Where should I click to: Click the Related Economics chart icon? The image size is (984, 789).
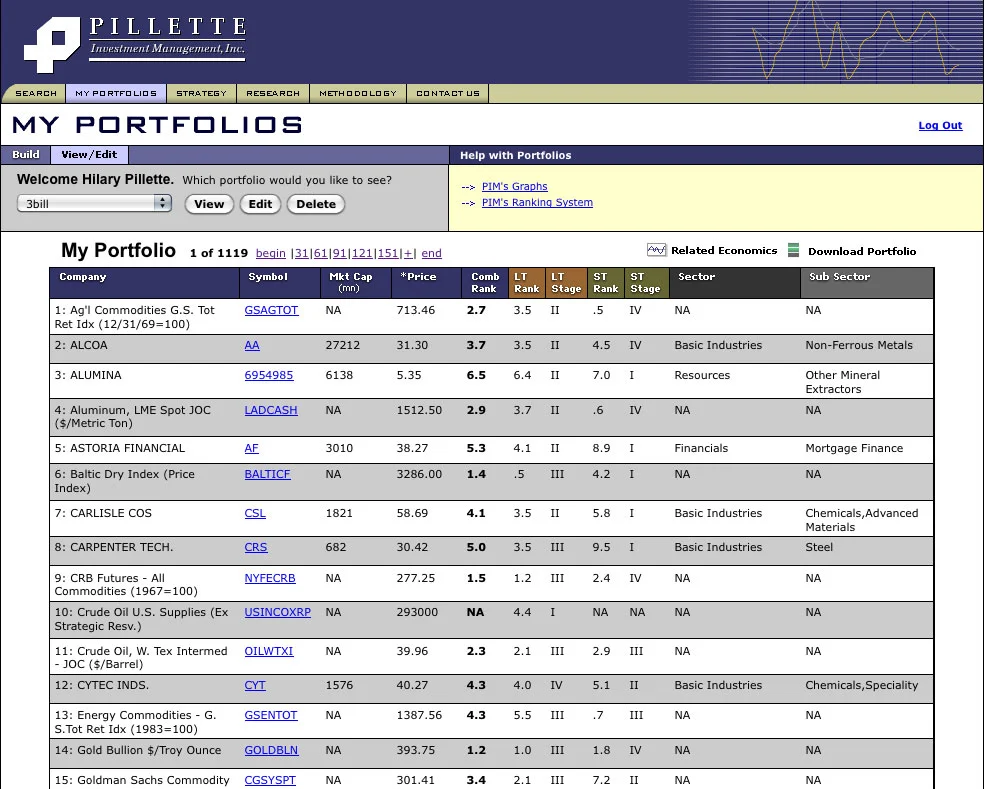pyautogui.click(x=656, y=250)
